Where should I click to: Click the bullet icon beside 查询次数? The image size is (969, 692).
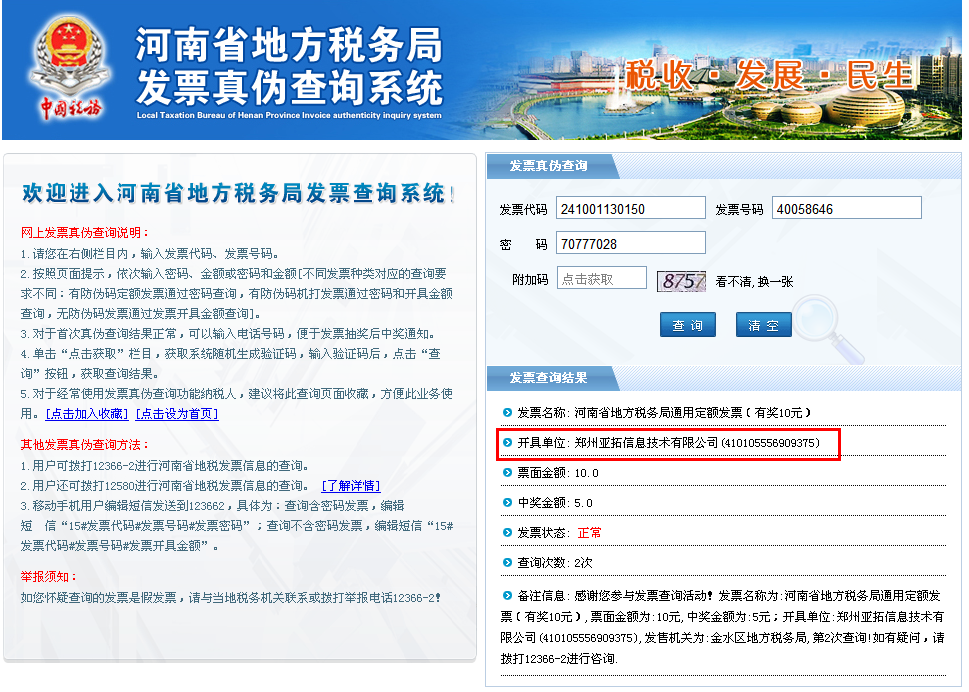tap(507, 563)
